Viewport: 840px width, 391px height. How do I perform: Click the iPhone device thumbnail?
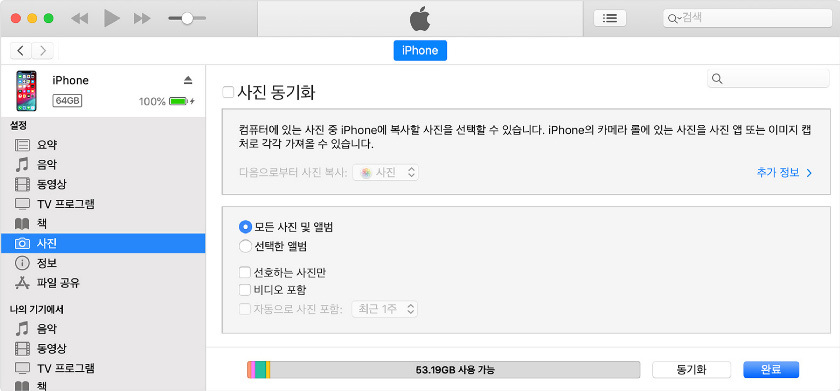coord(26,91)
